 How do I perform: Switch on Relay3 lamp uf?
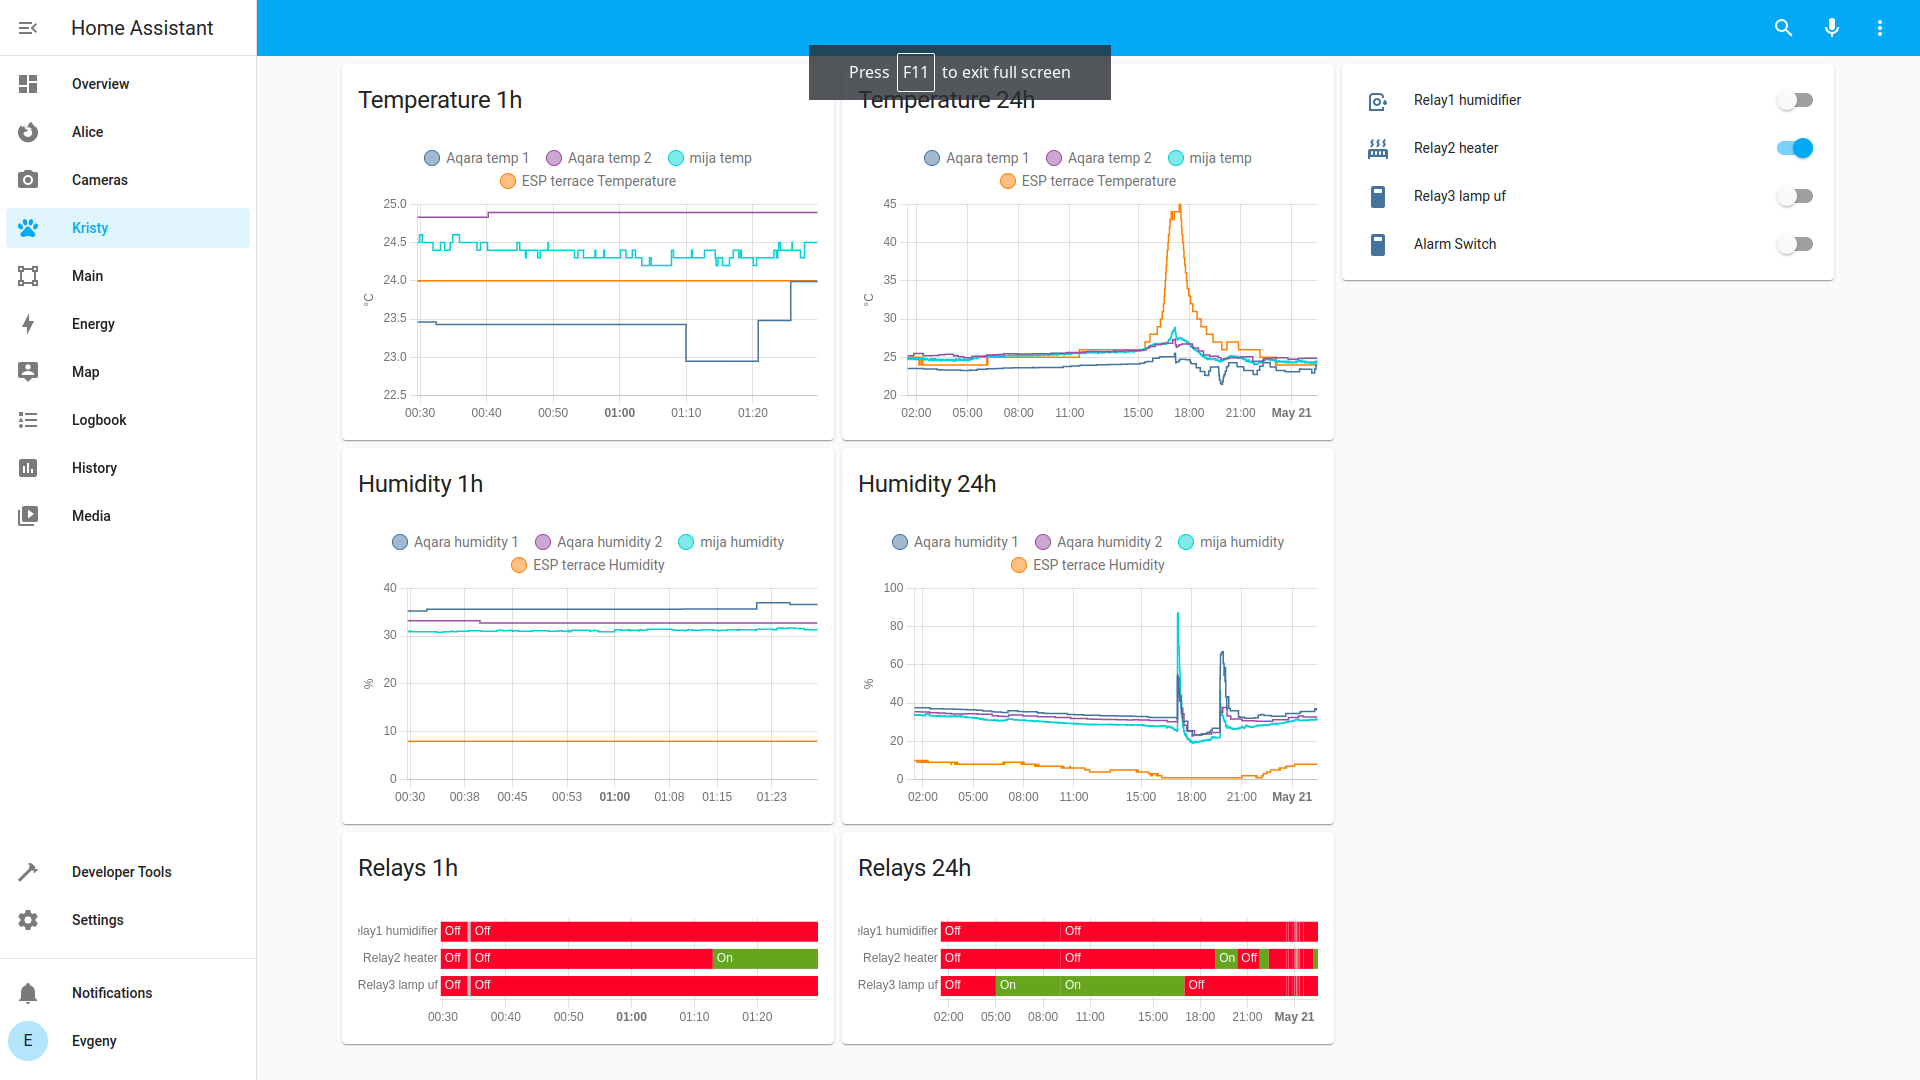point(1794,196)
